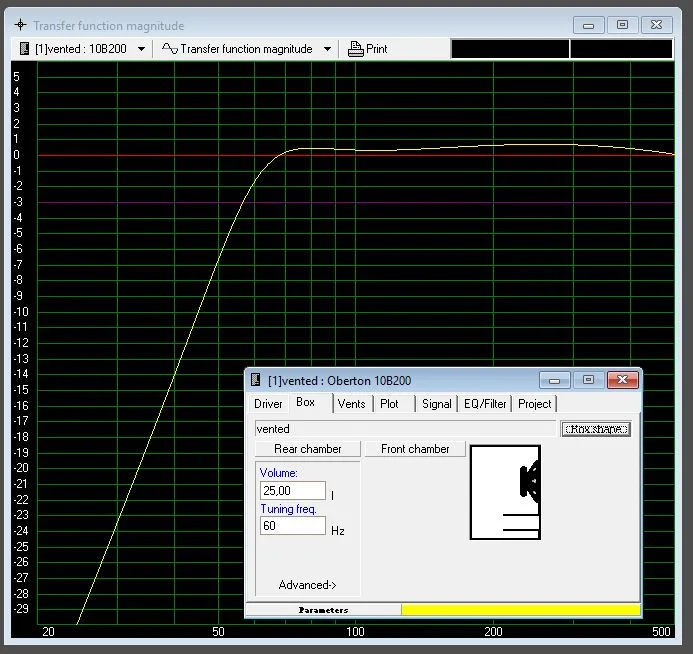
Task: Open the Vents tab
Action: 351,404
